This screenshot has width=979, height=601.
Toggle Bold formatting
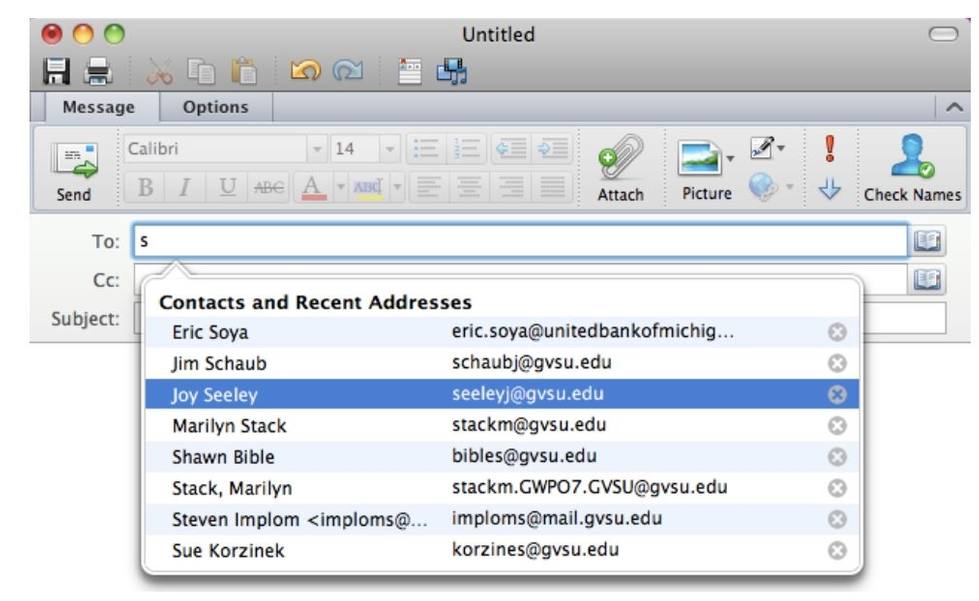click(x=143, y=187)
